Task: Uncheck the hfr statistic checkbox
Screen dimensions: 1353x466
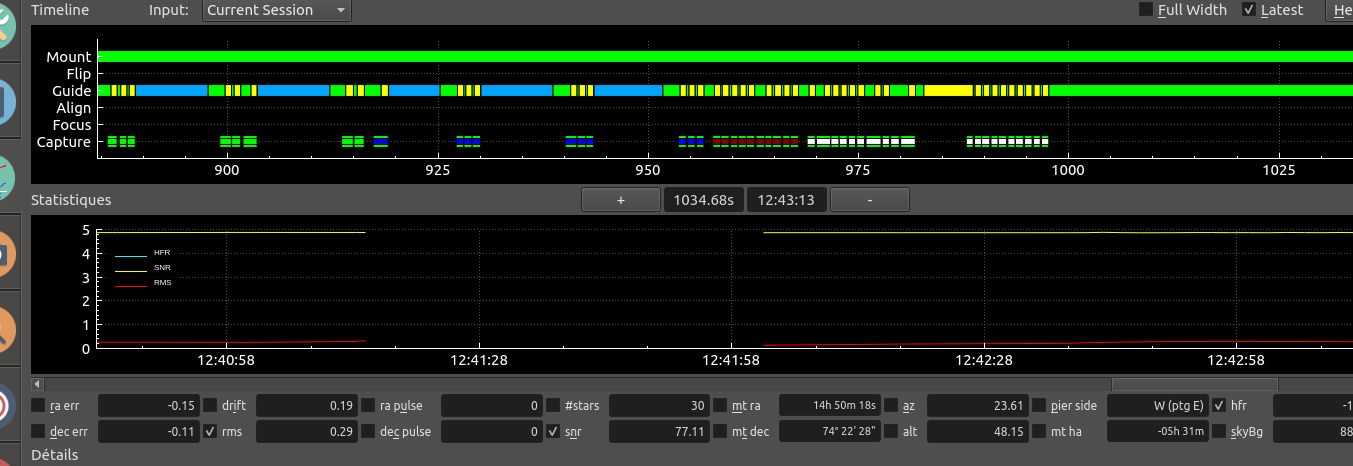Action: click(1220, 406)
